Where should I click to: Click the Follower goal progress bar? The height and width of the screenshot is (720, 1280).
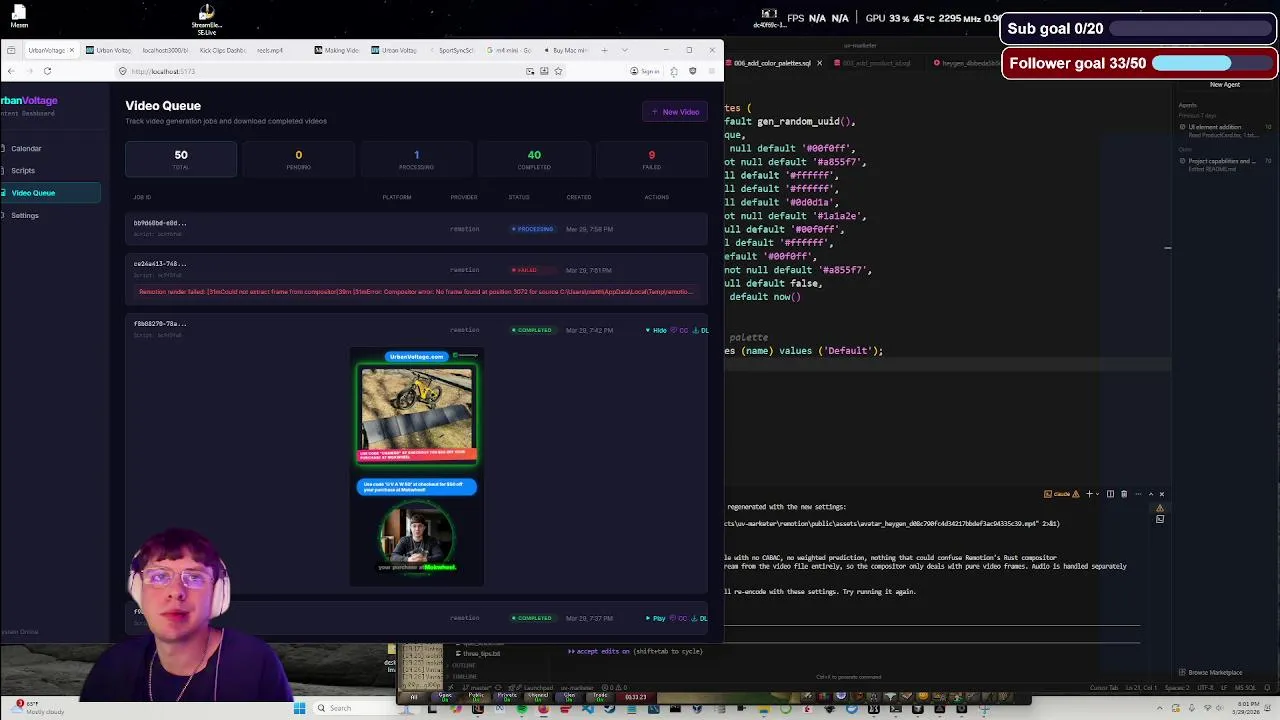coord(1214,63)
